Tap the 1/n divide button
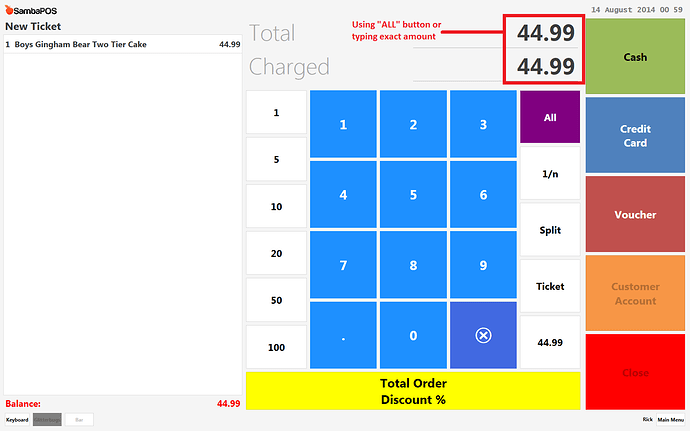This screenshot has height=431, width=690. click(x=550, y=173)
